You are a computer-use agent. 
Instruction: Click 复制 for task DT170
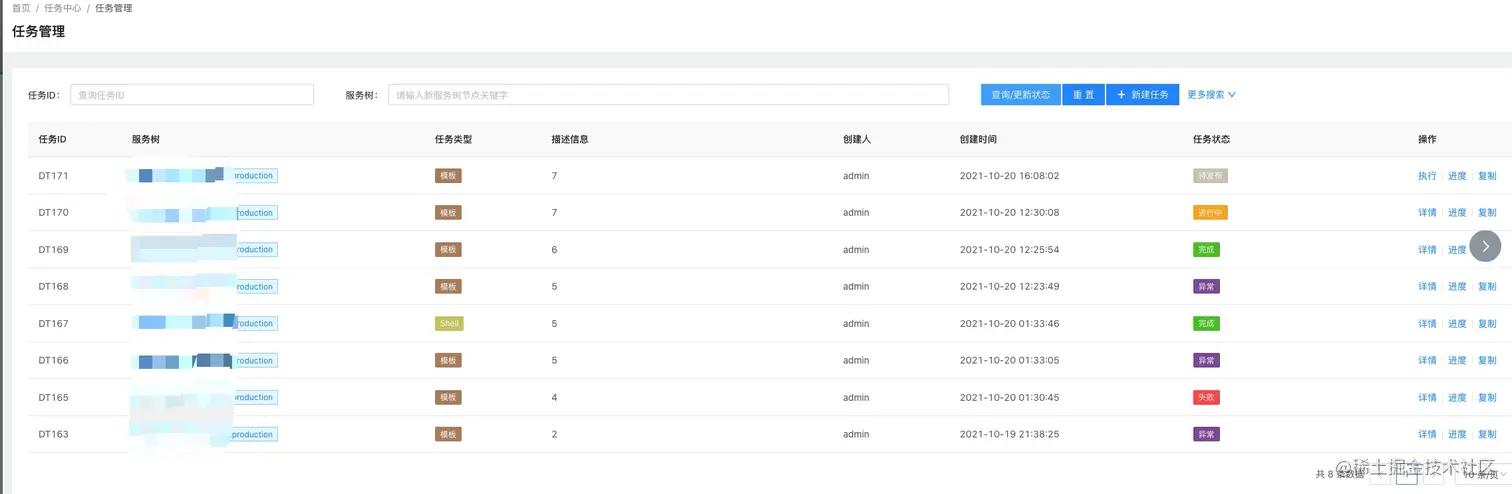click(x=1487, y=213)
